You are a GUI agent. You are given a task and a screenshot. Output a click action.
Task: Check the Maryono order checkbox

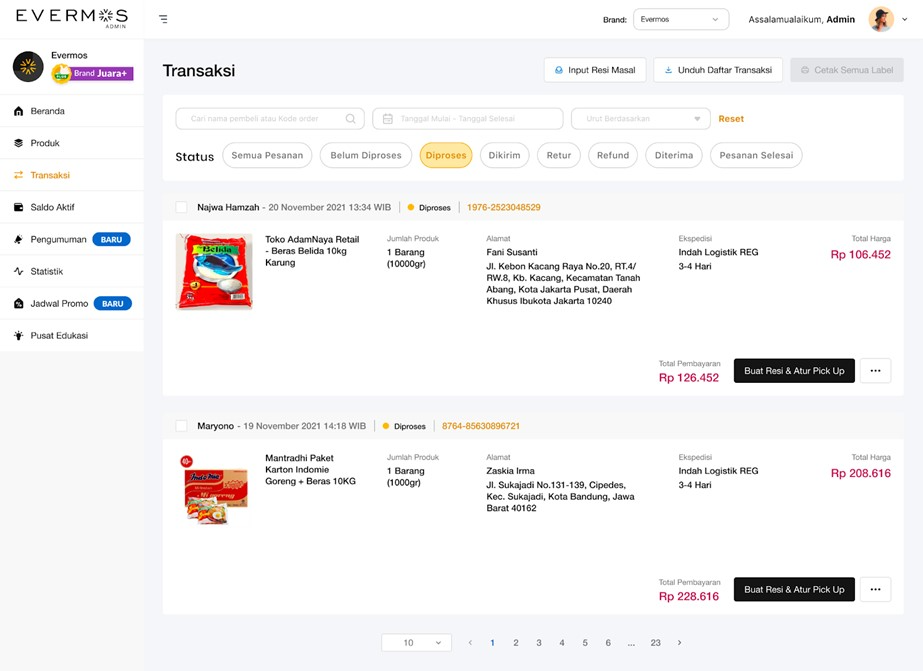[181, 426]
